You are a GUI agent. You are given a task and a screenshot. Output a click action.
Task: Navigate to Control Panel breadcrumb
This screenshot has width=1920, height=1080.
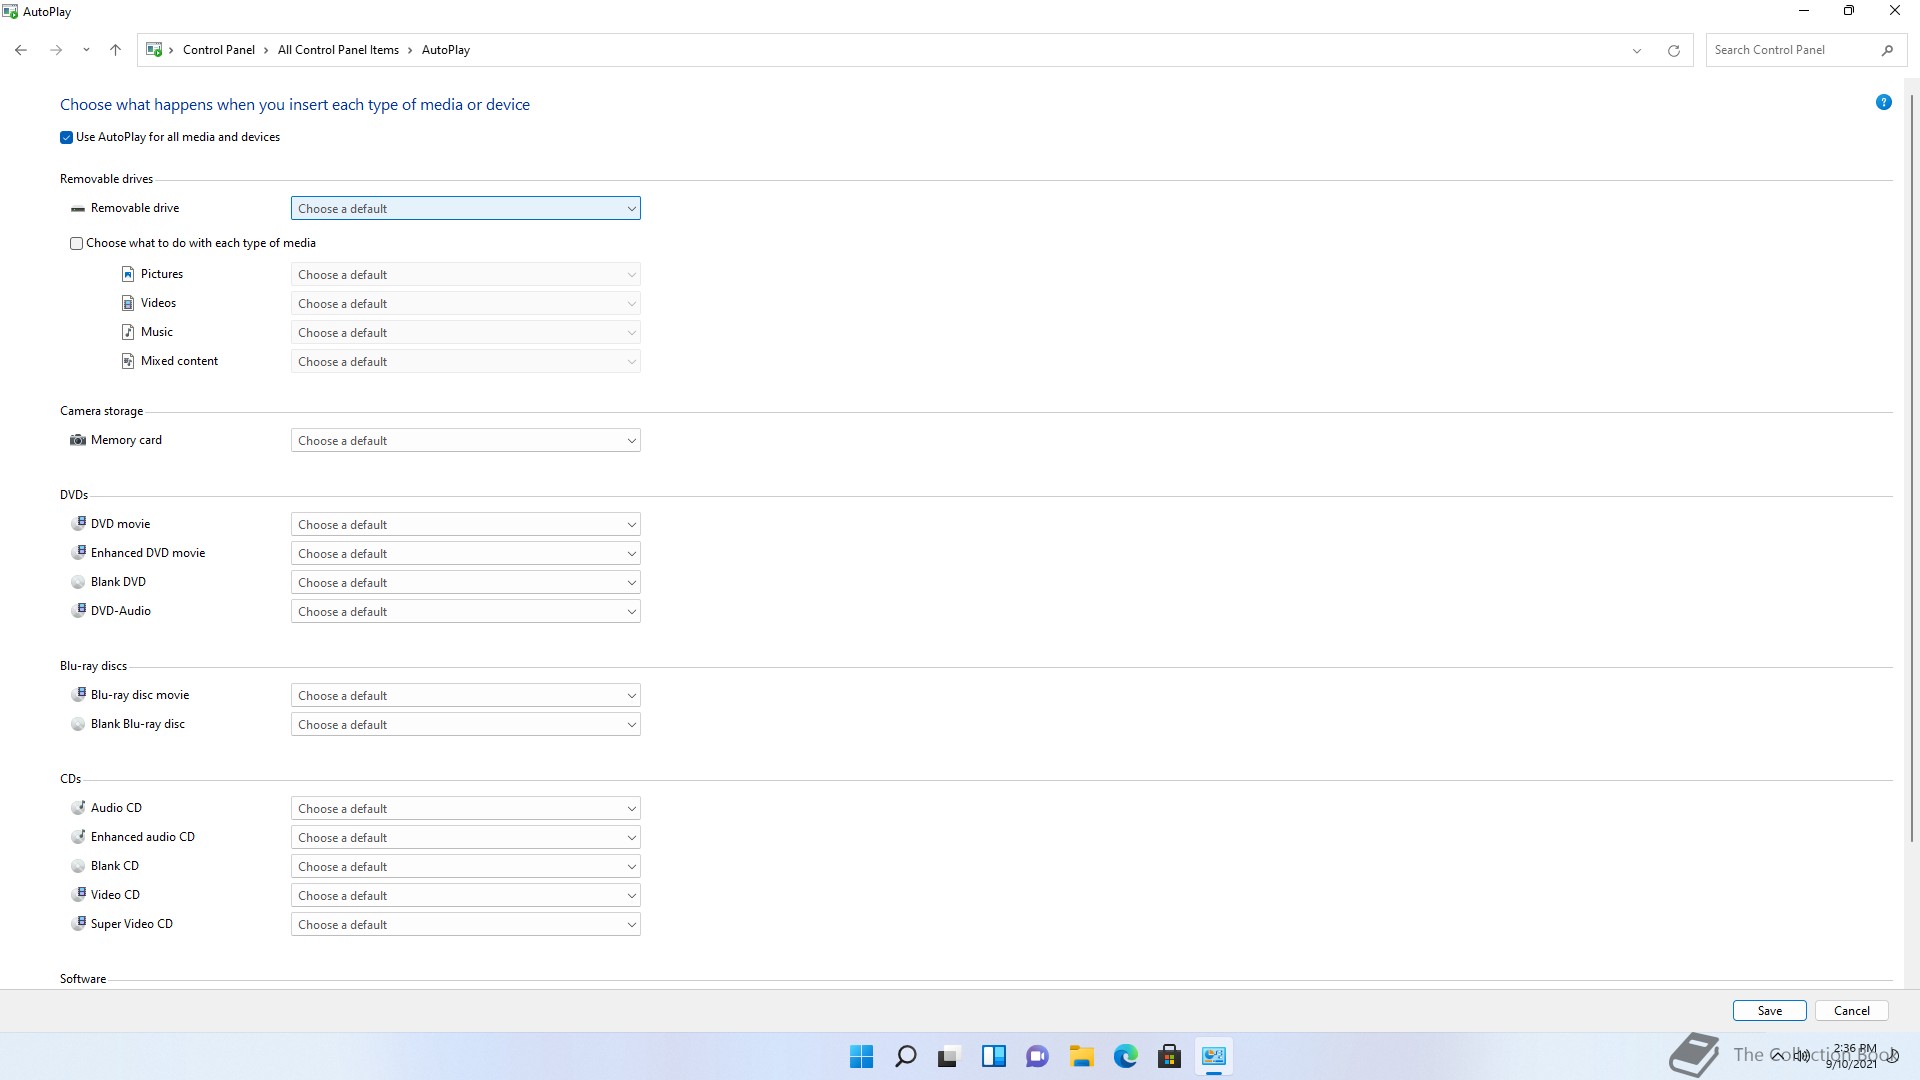point(219,50)
